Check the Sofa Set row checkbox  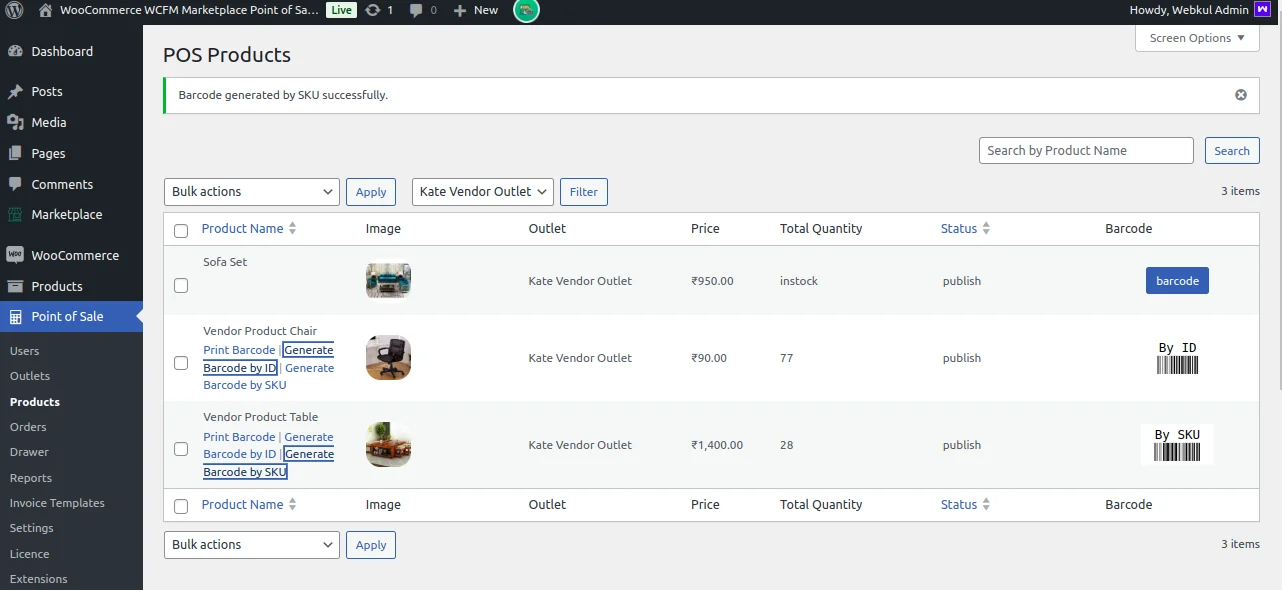(181, 286)
